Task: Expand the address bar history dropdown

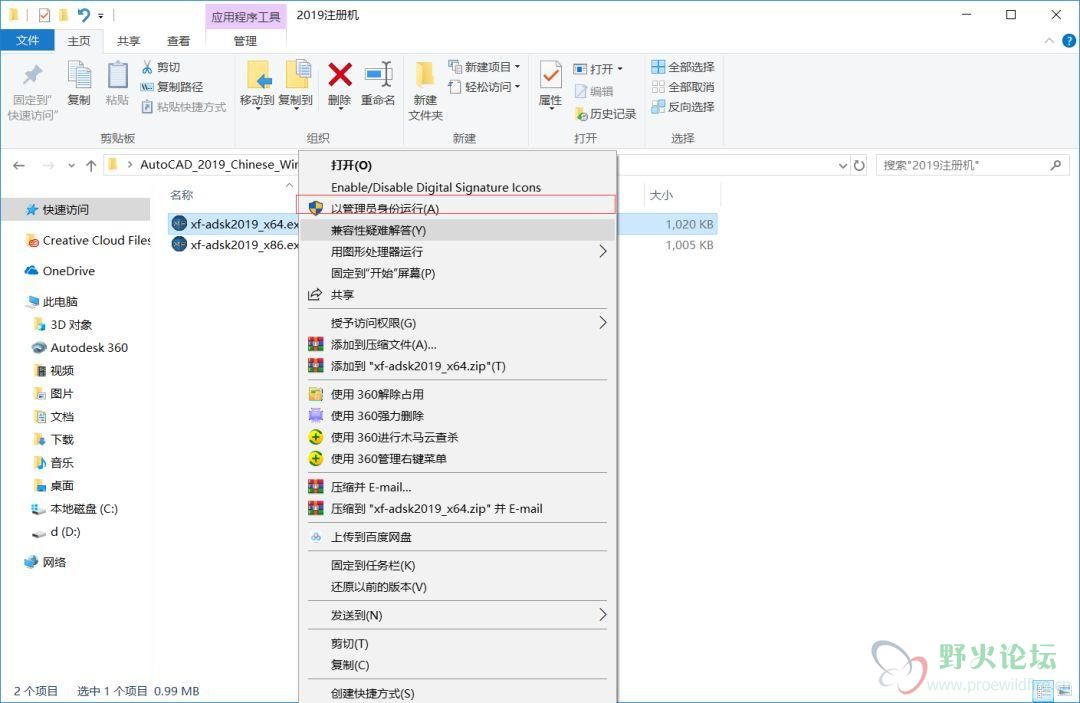Action: [842, 165]
